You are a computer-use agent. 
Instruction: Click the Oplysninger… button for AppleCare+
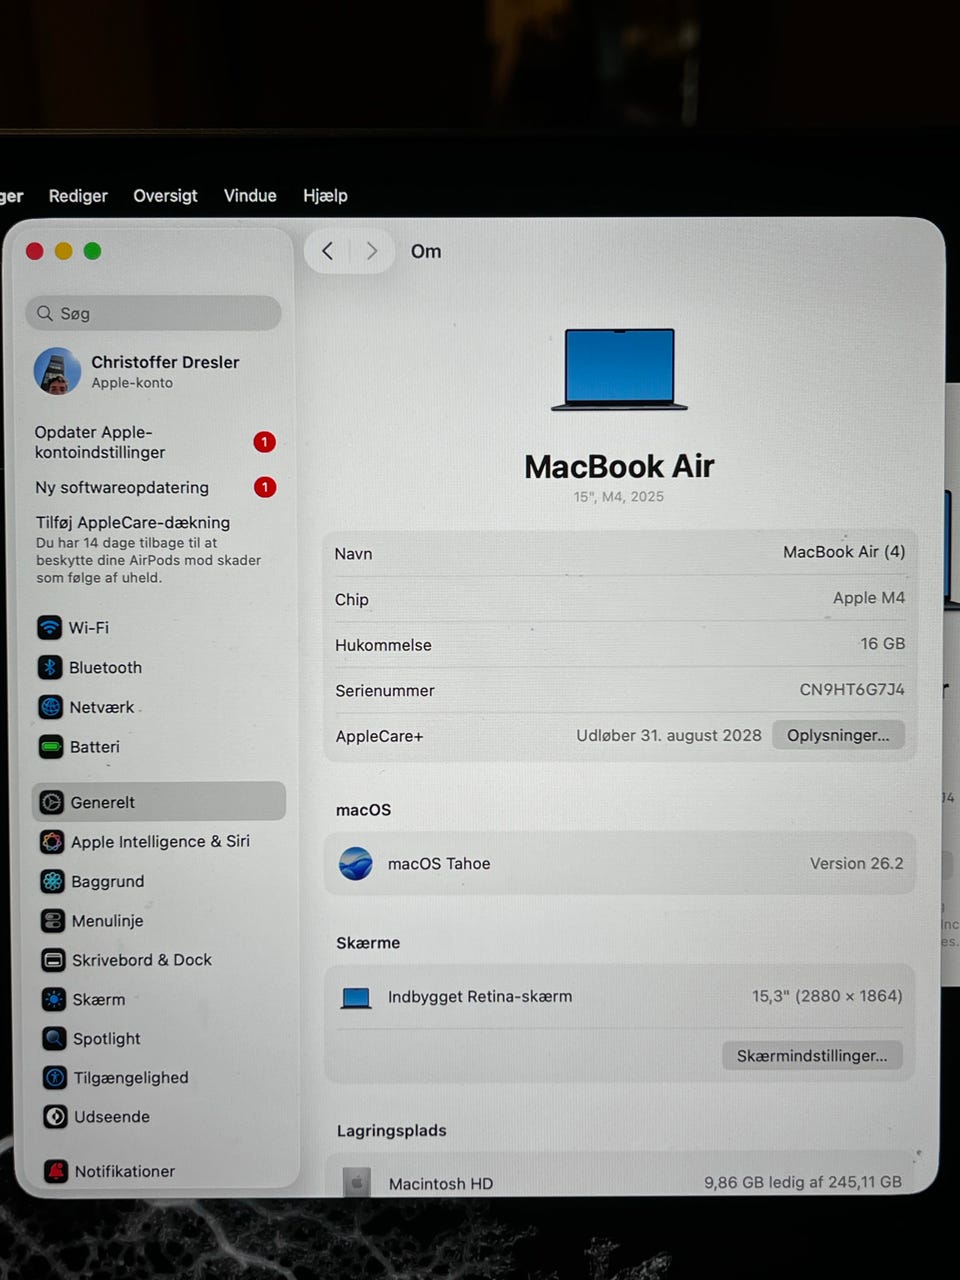pyautogui.click(x=838, y=735)
